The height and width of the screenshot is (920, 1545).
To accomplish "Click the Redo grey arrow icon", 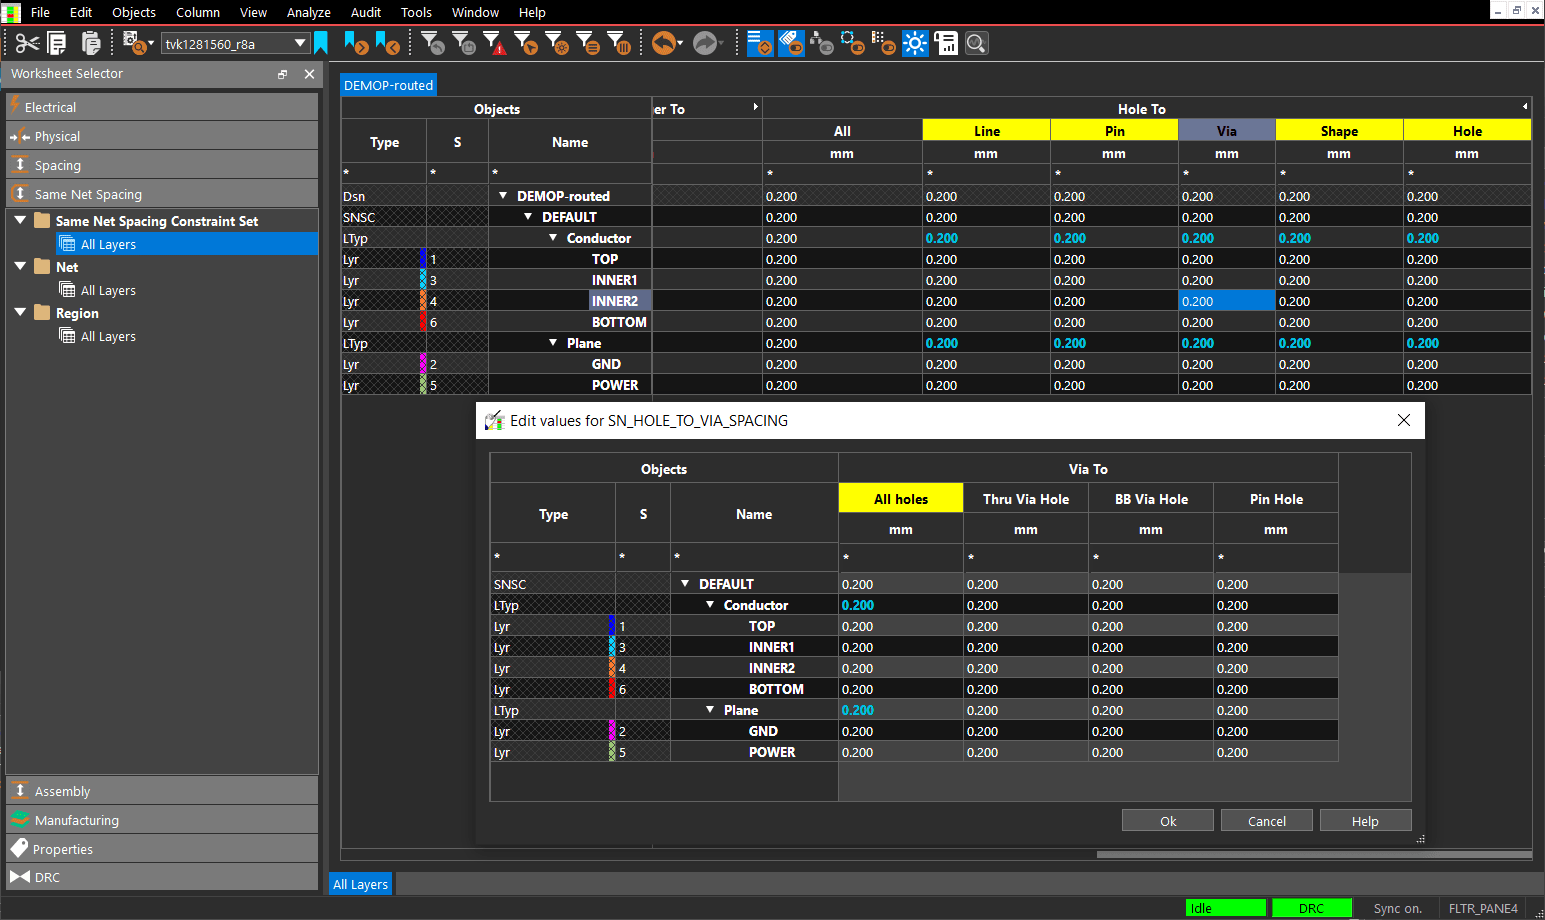I will (x=706, y=43).
